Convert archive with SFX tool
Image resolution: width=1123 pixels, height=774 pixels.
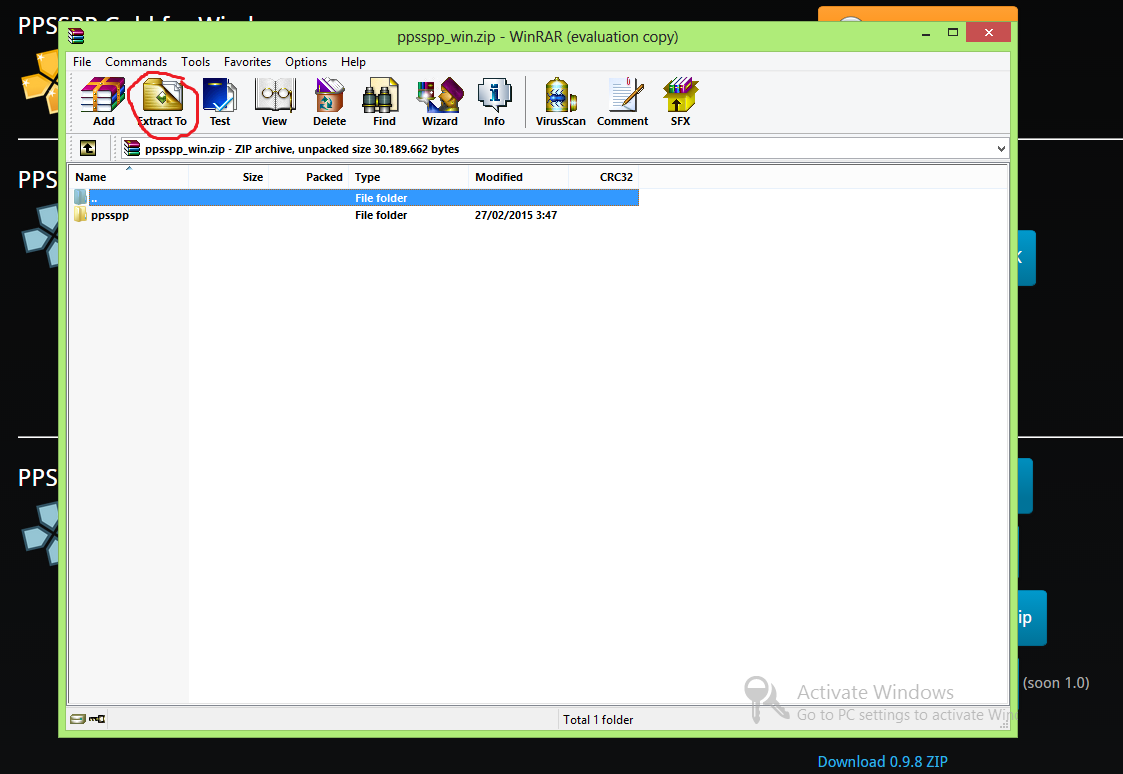tap(680, 102)
